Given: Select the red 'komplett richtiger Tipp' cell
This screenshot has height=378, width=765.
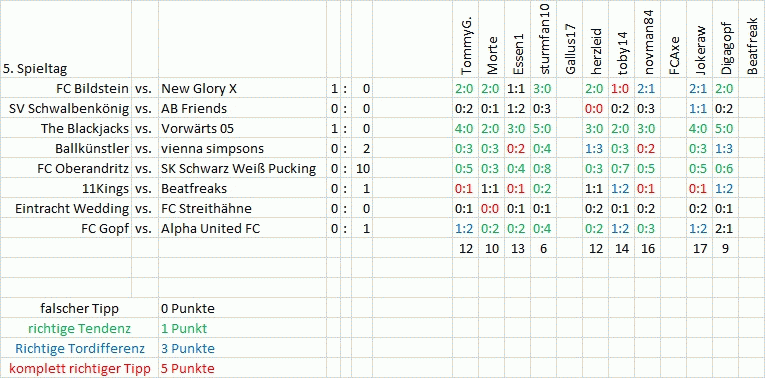Looking at the screenshot, I should click(80, 368).
